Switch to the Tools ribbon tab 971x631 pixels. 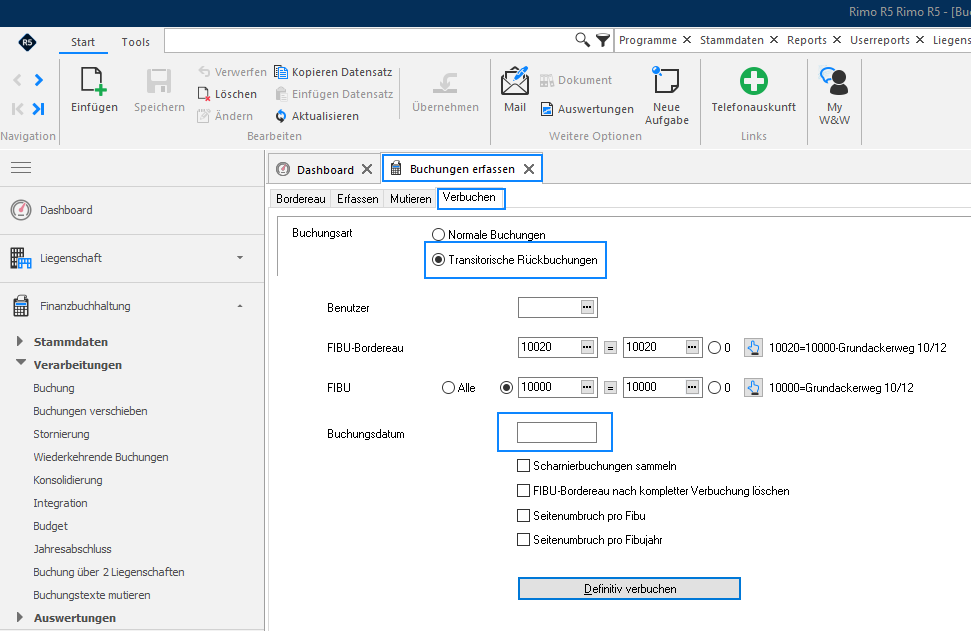[x=136, y=42]
